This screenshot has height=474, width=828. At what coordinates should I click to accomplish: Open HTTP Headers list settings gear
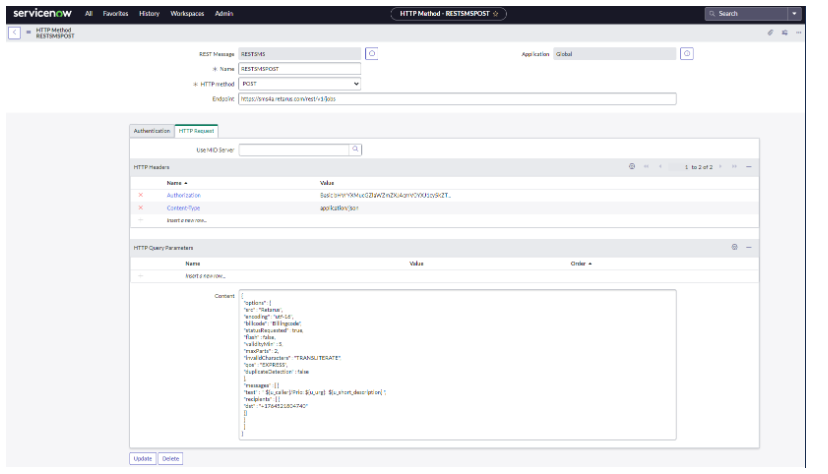[632, 166]
